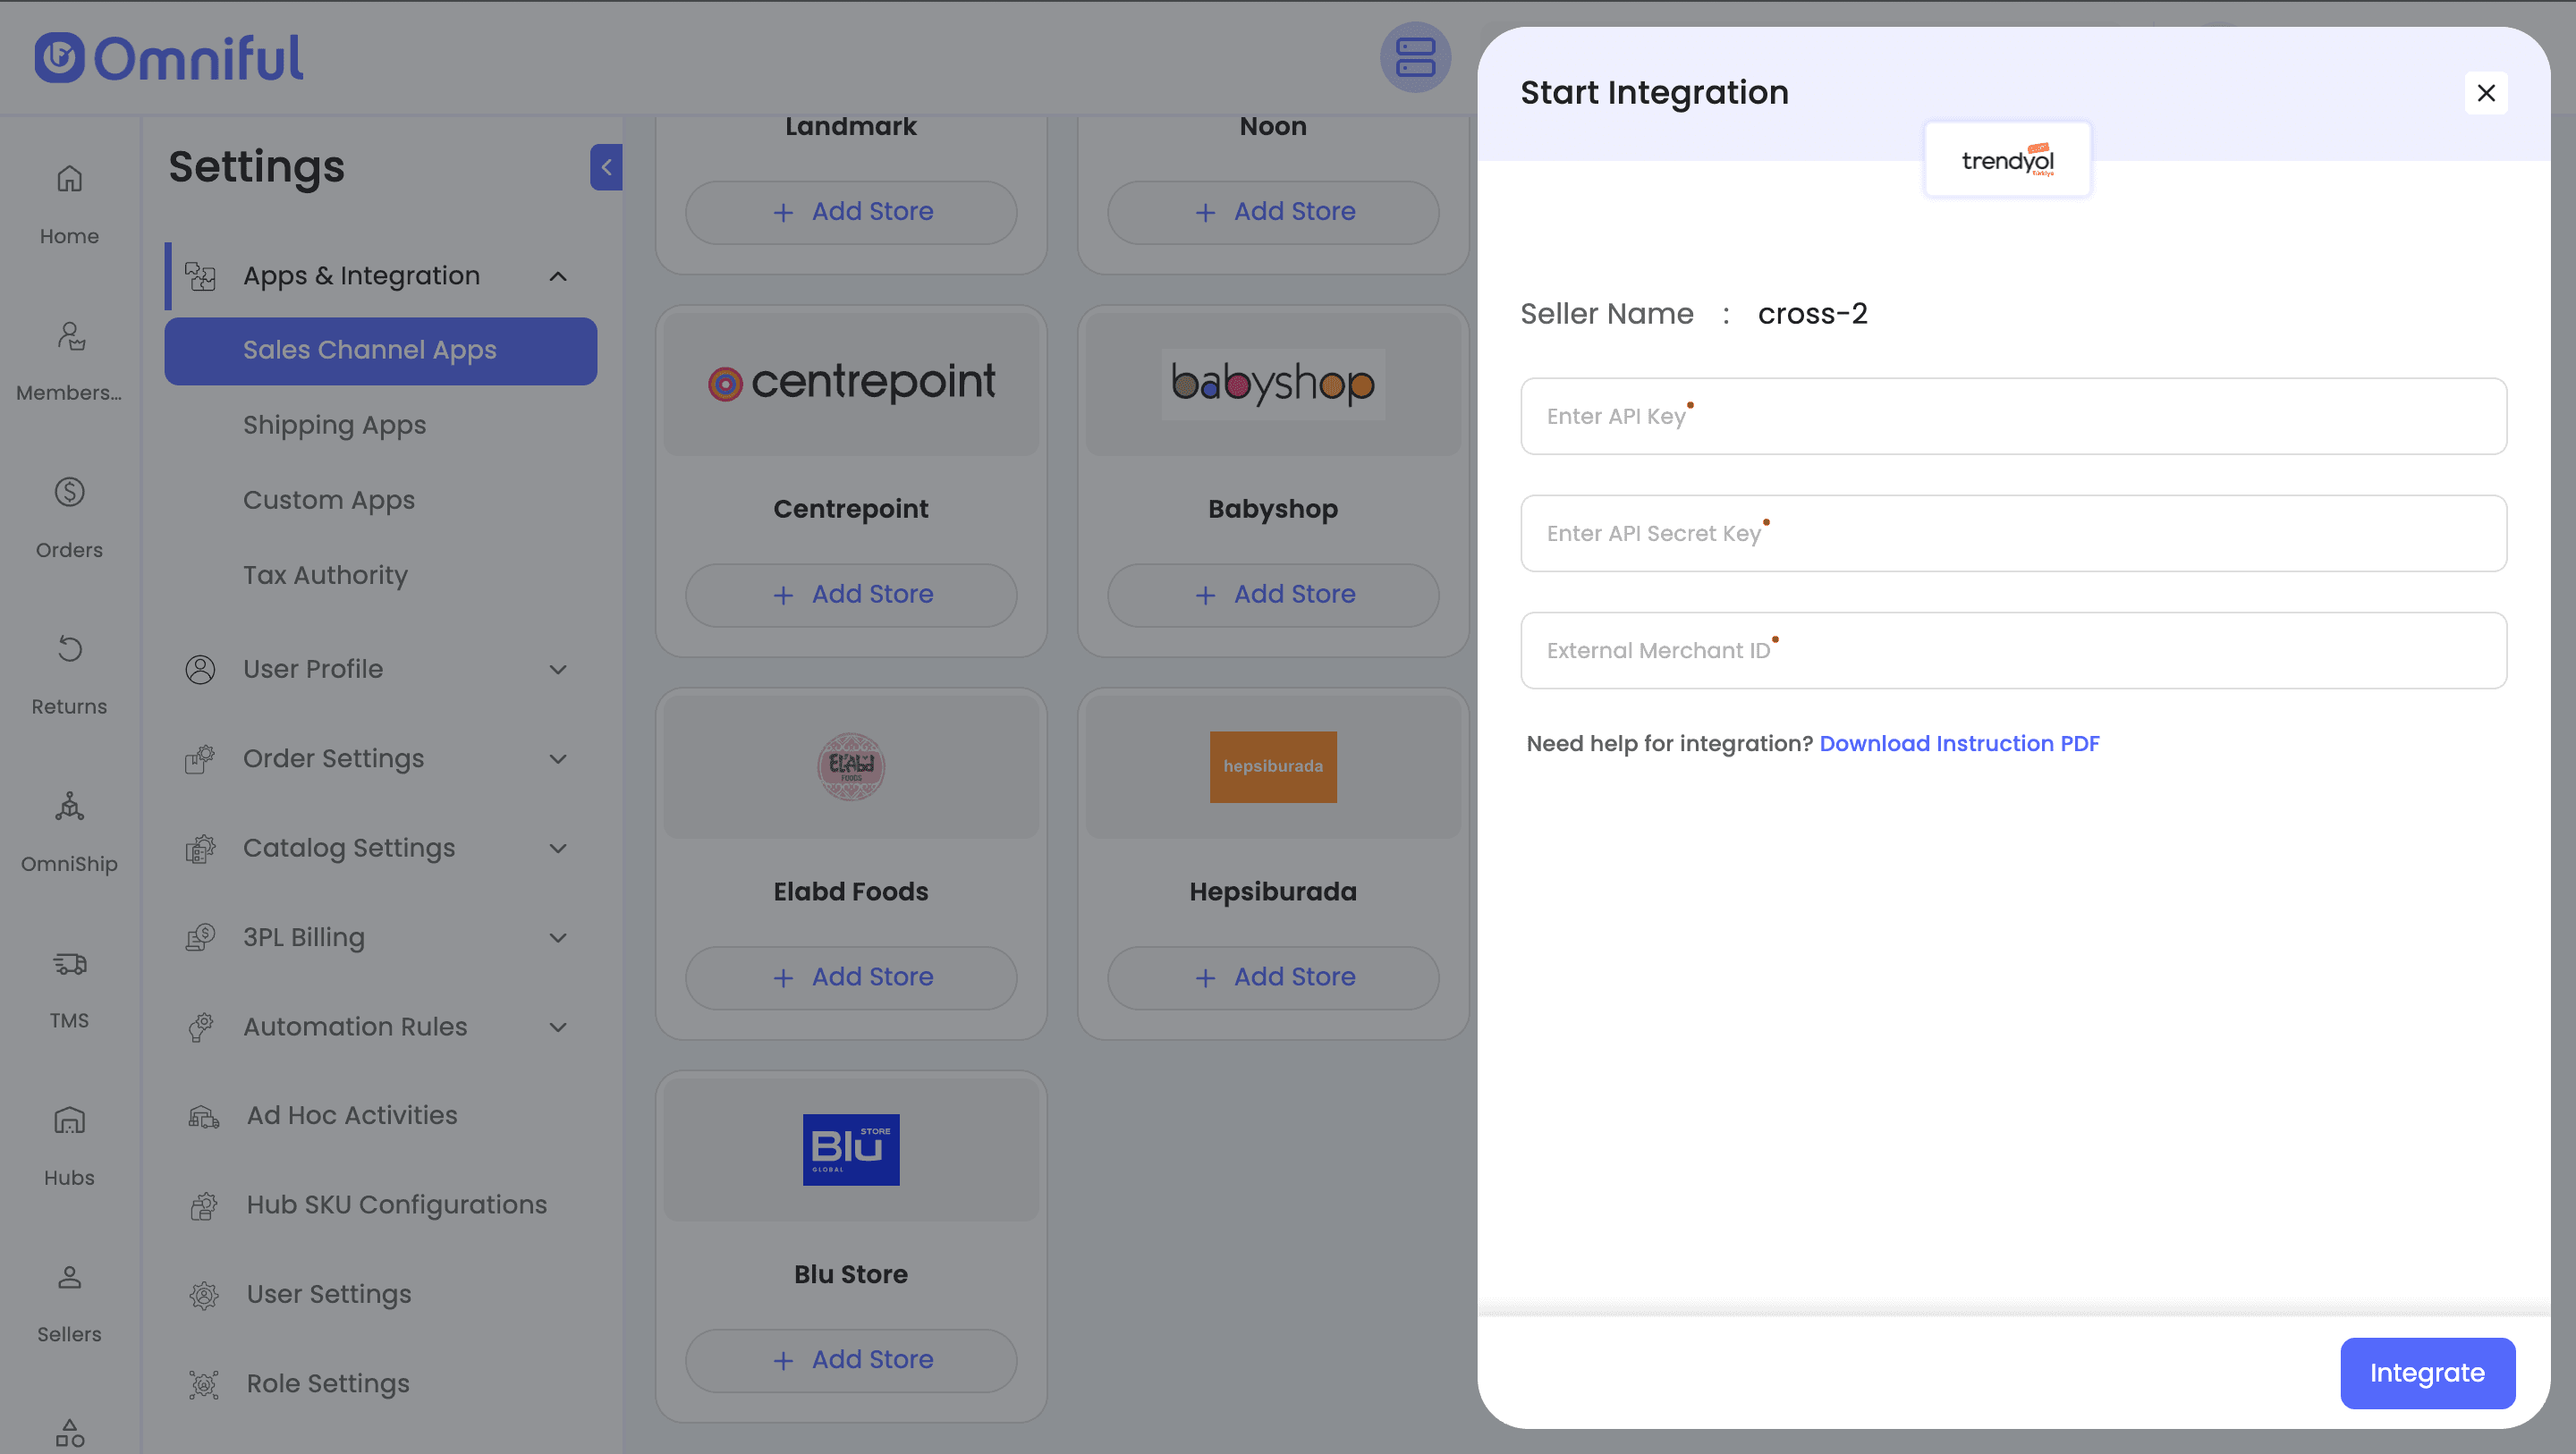Go to the OmniShip sidebar icon
Screen dimensions: 2576x1454
(69, 807)
